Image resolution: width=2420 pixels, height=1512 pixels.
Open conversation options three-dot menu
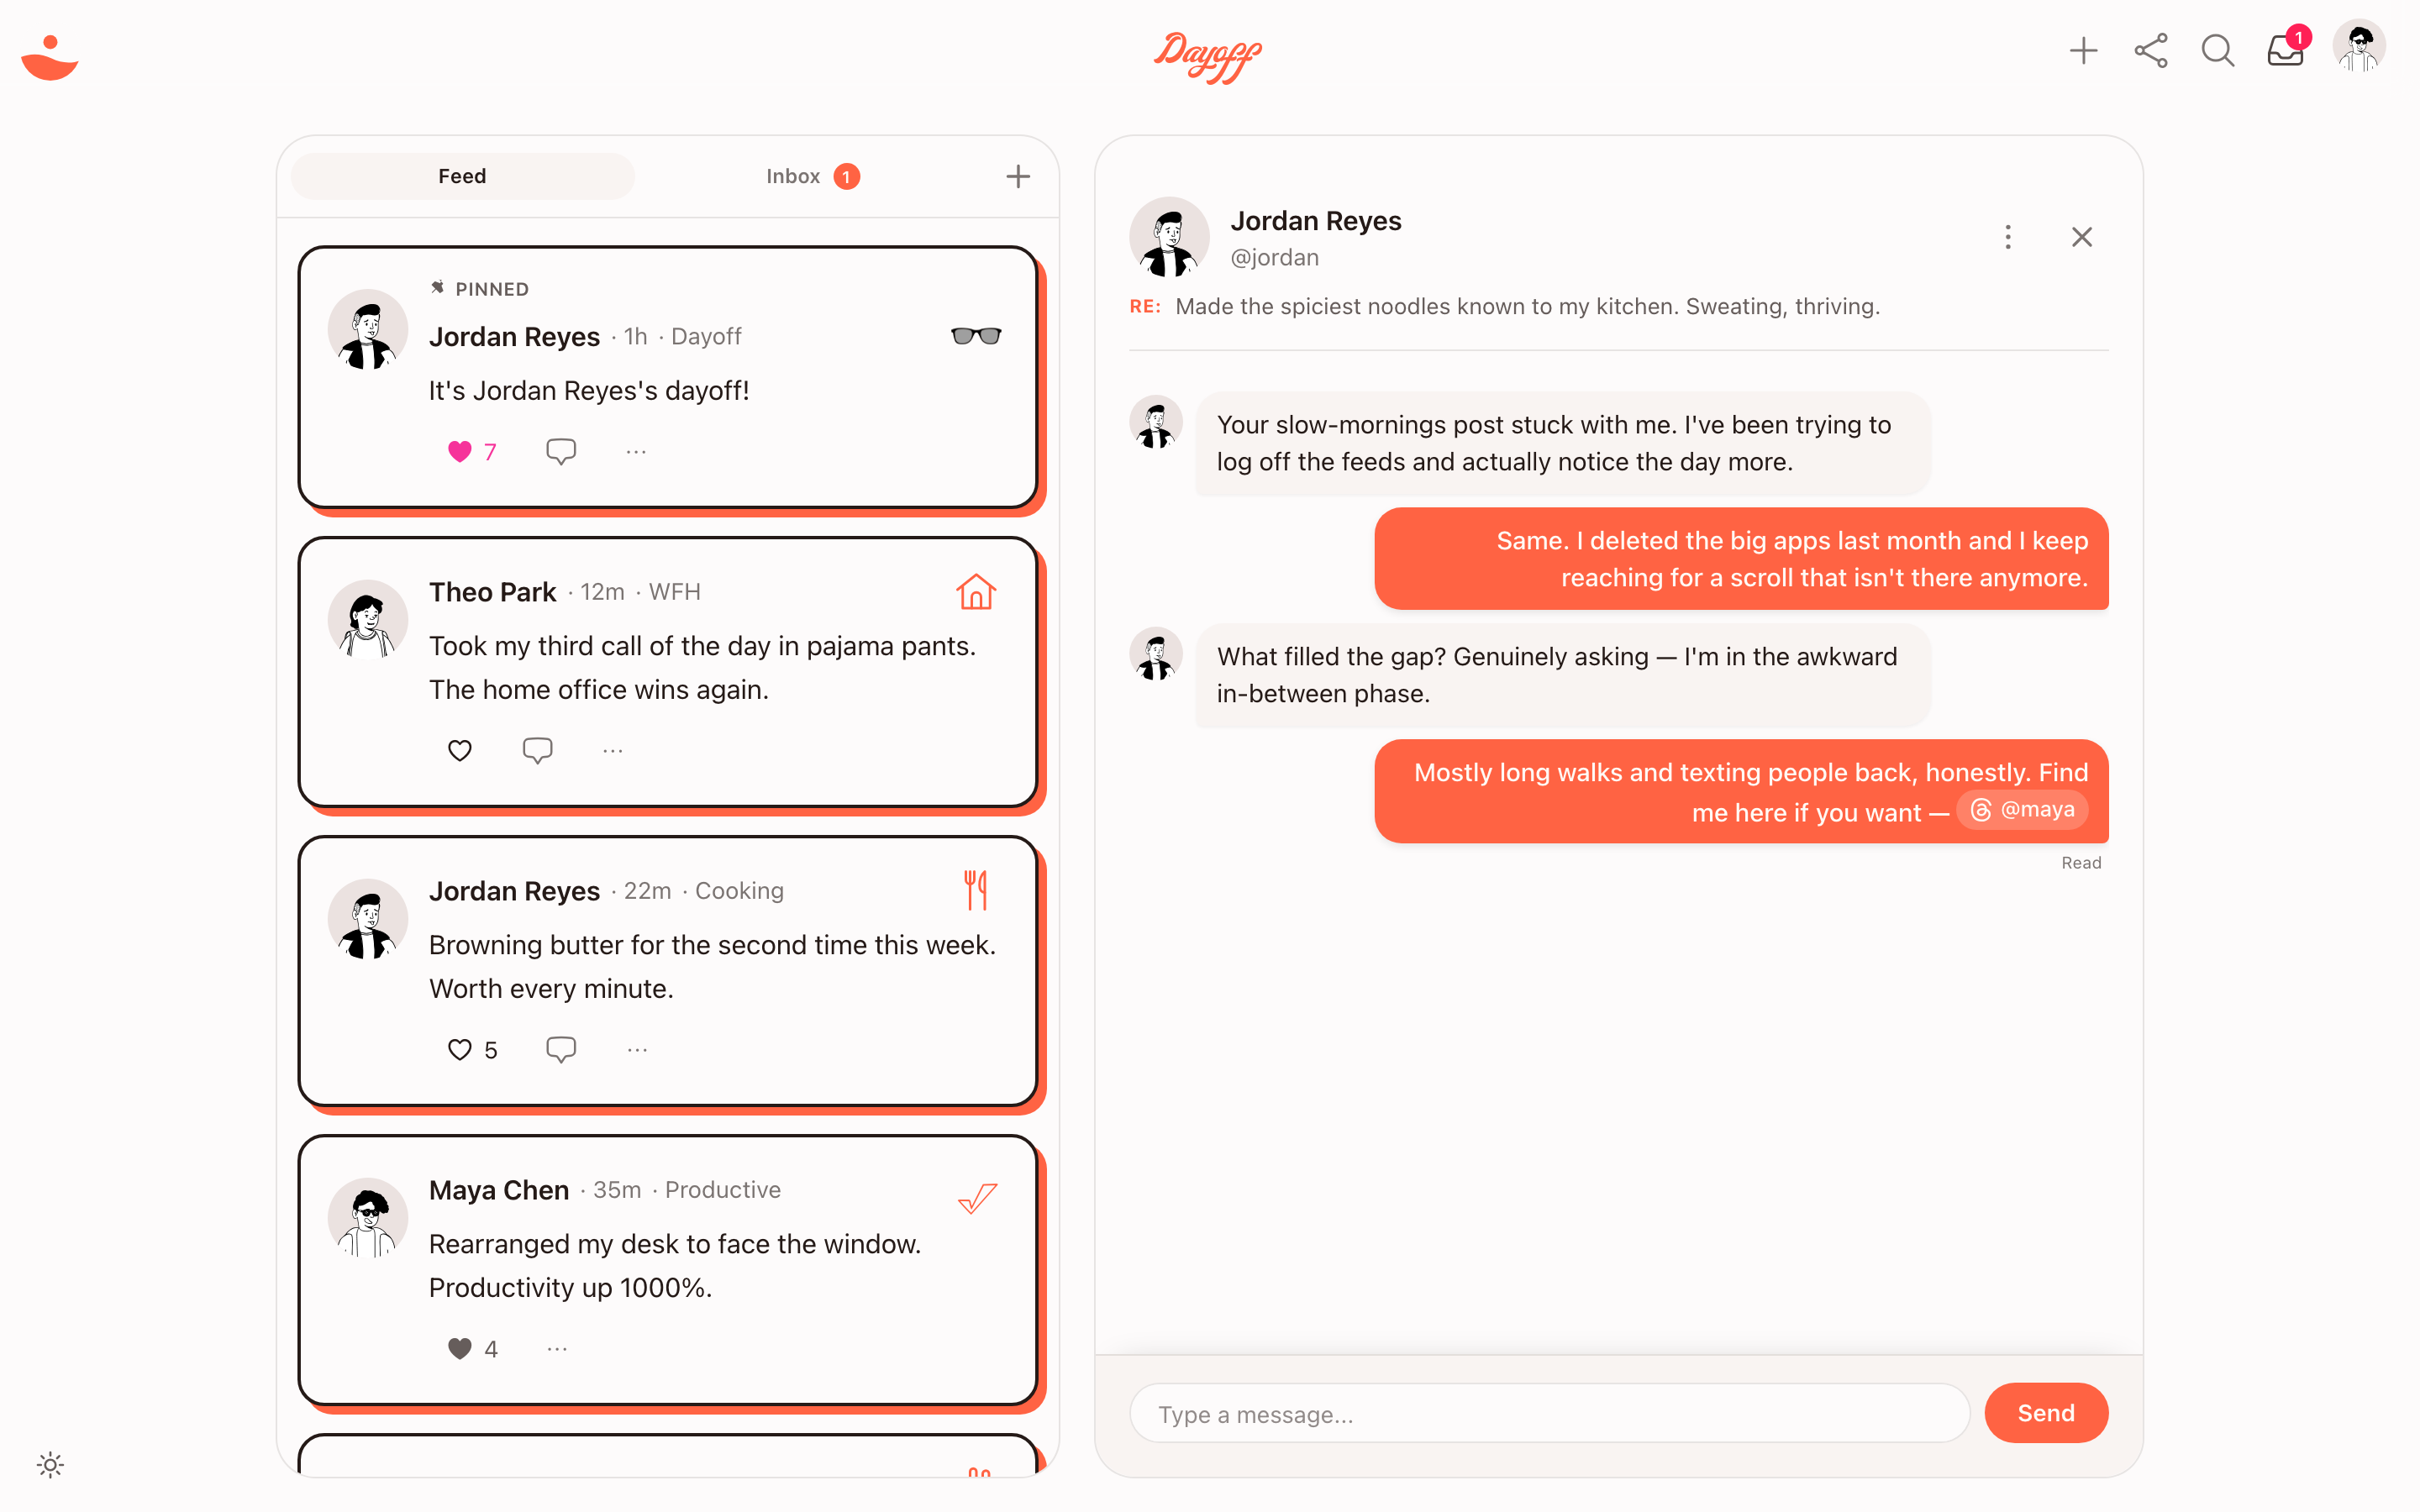[x=2007, y=237]
